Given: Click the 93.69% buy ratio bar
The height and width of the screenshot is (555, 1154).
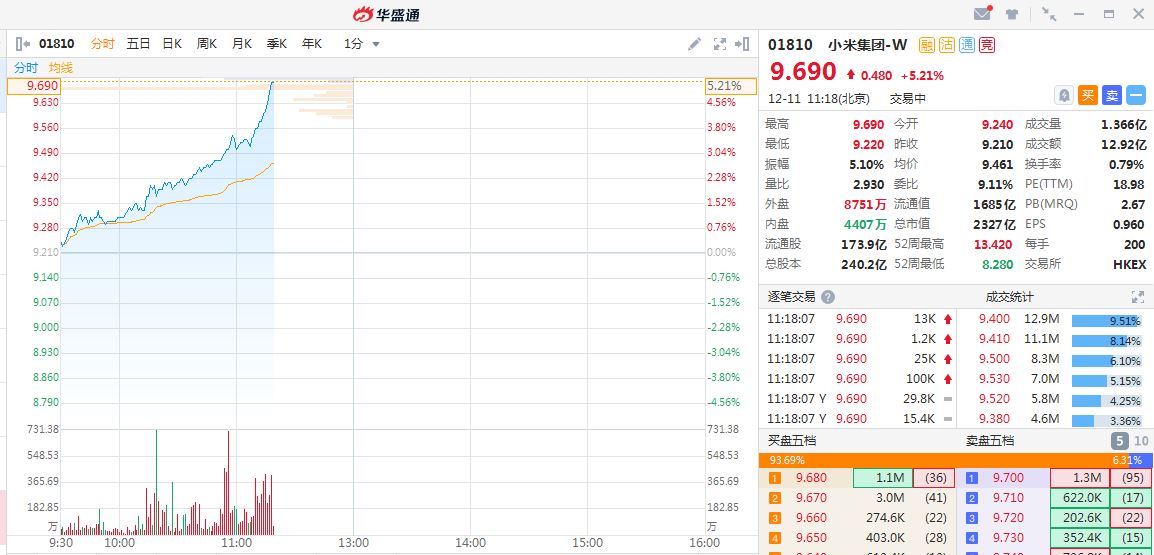Looking at the screenshot, I should click(944, 460).
